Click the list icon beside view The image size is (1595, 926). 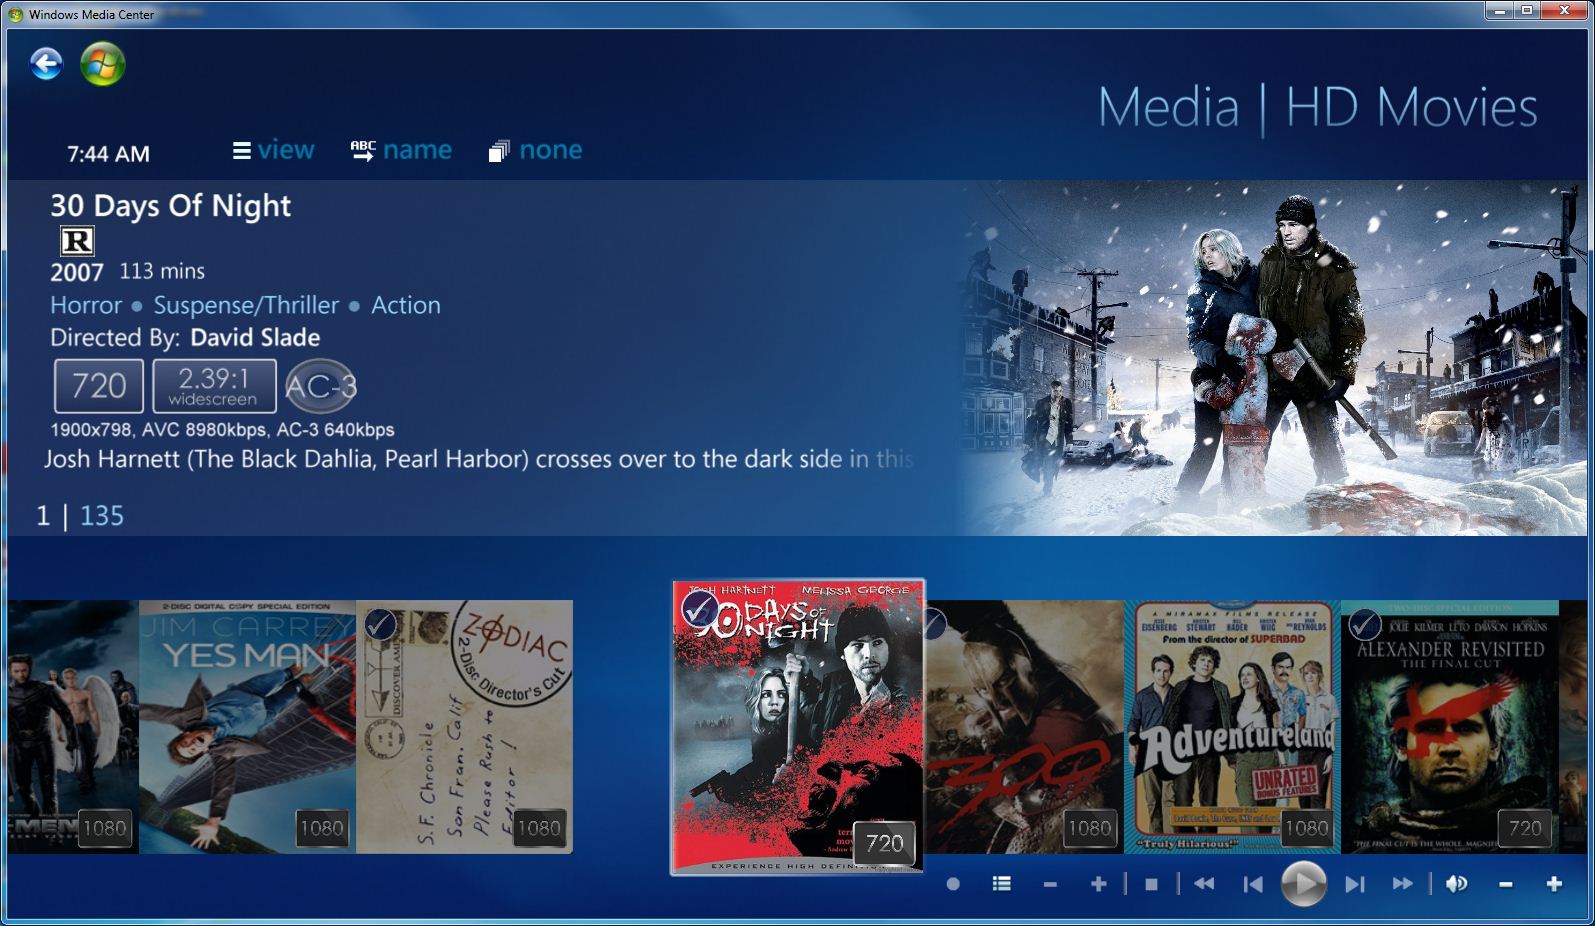point(241,151)
